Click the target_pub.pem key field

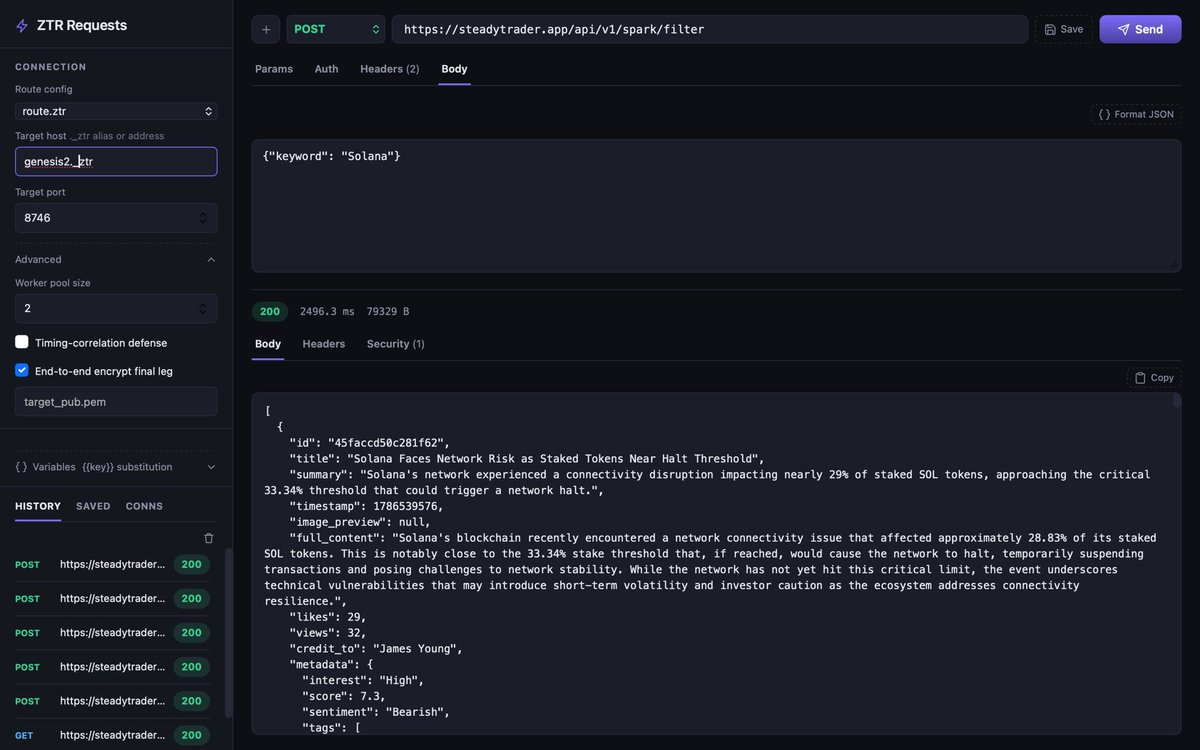(x=116, y=401)
